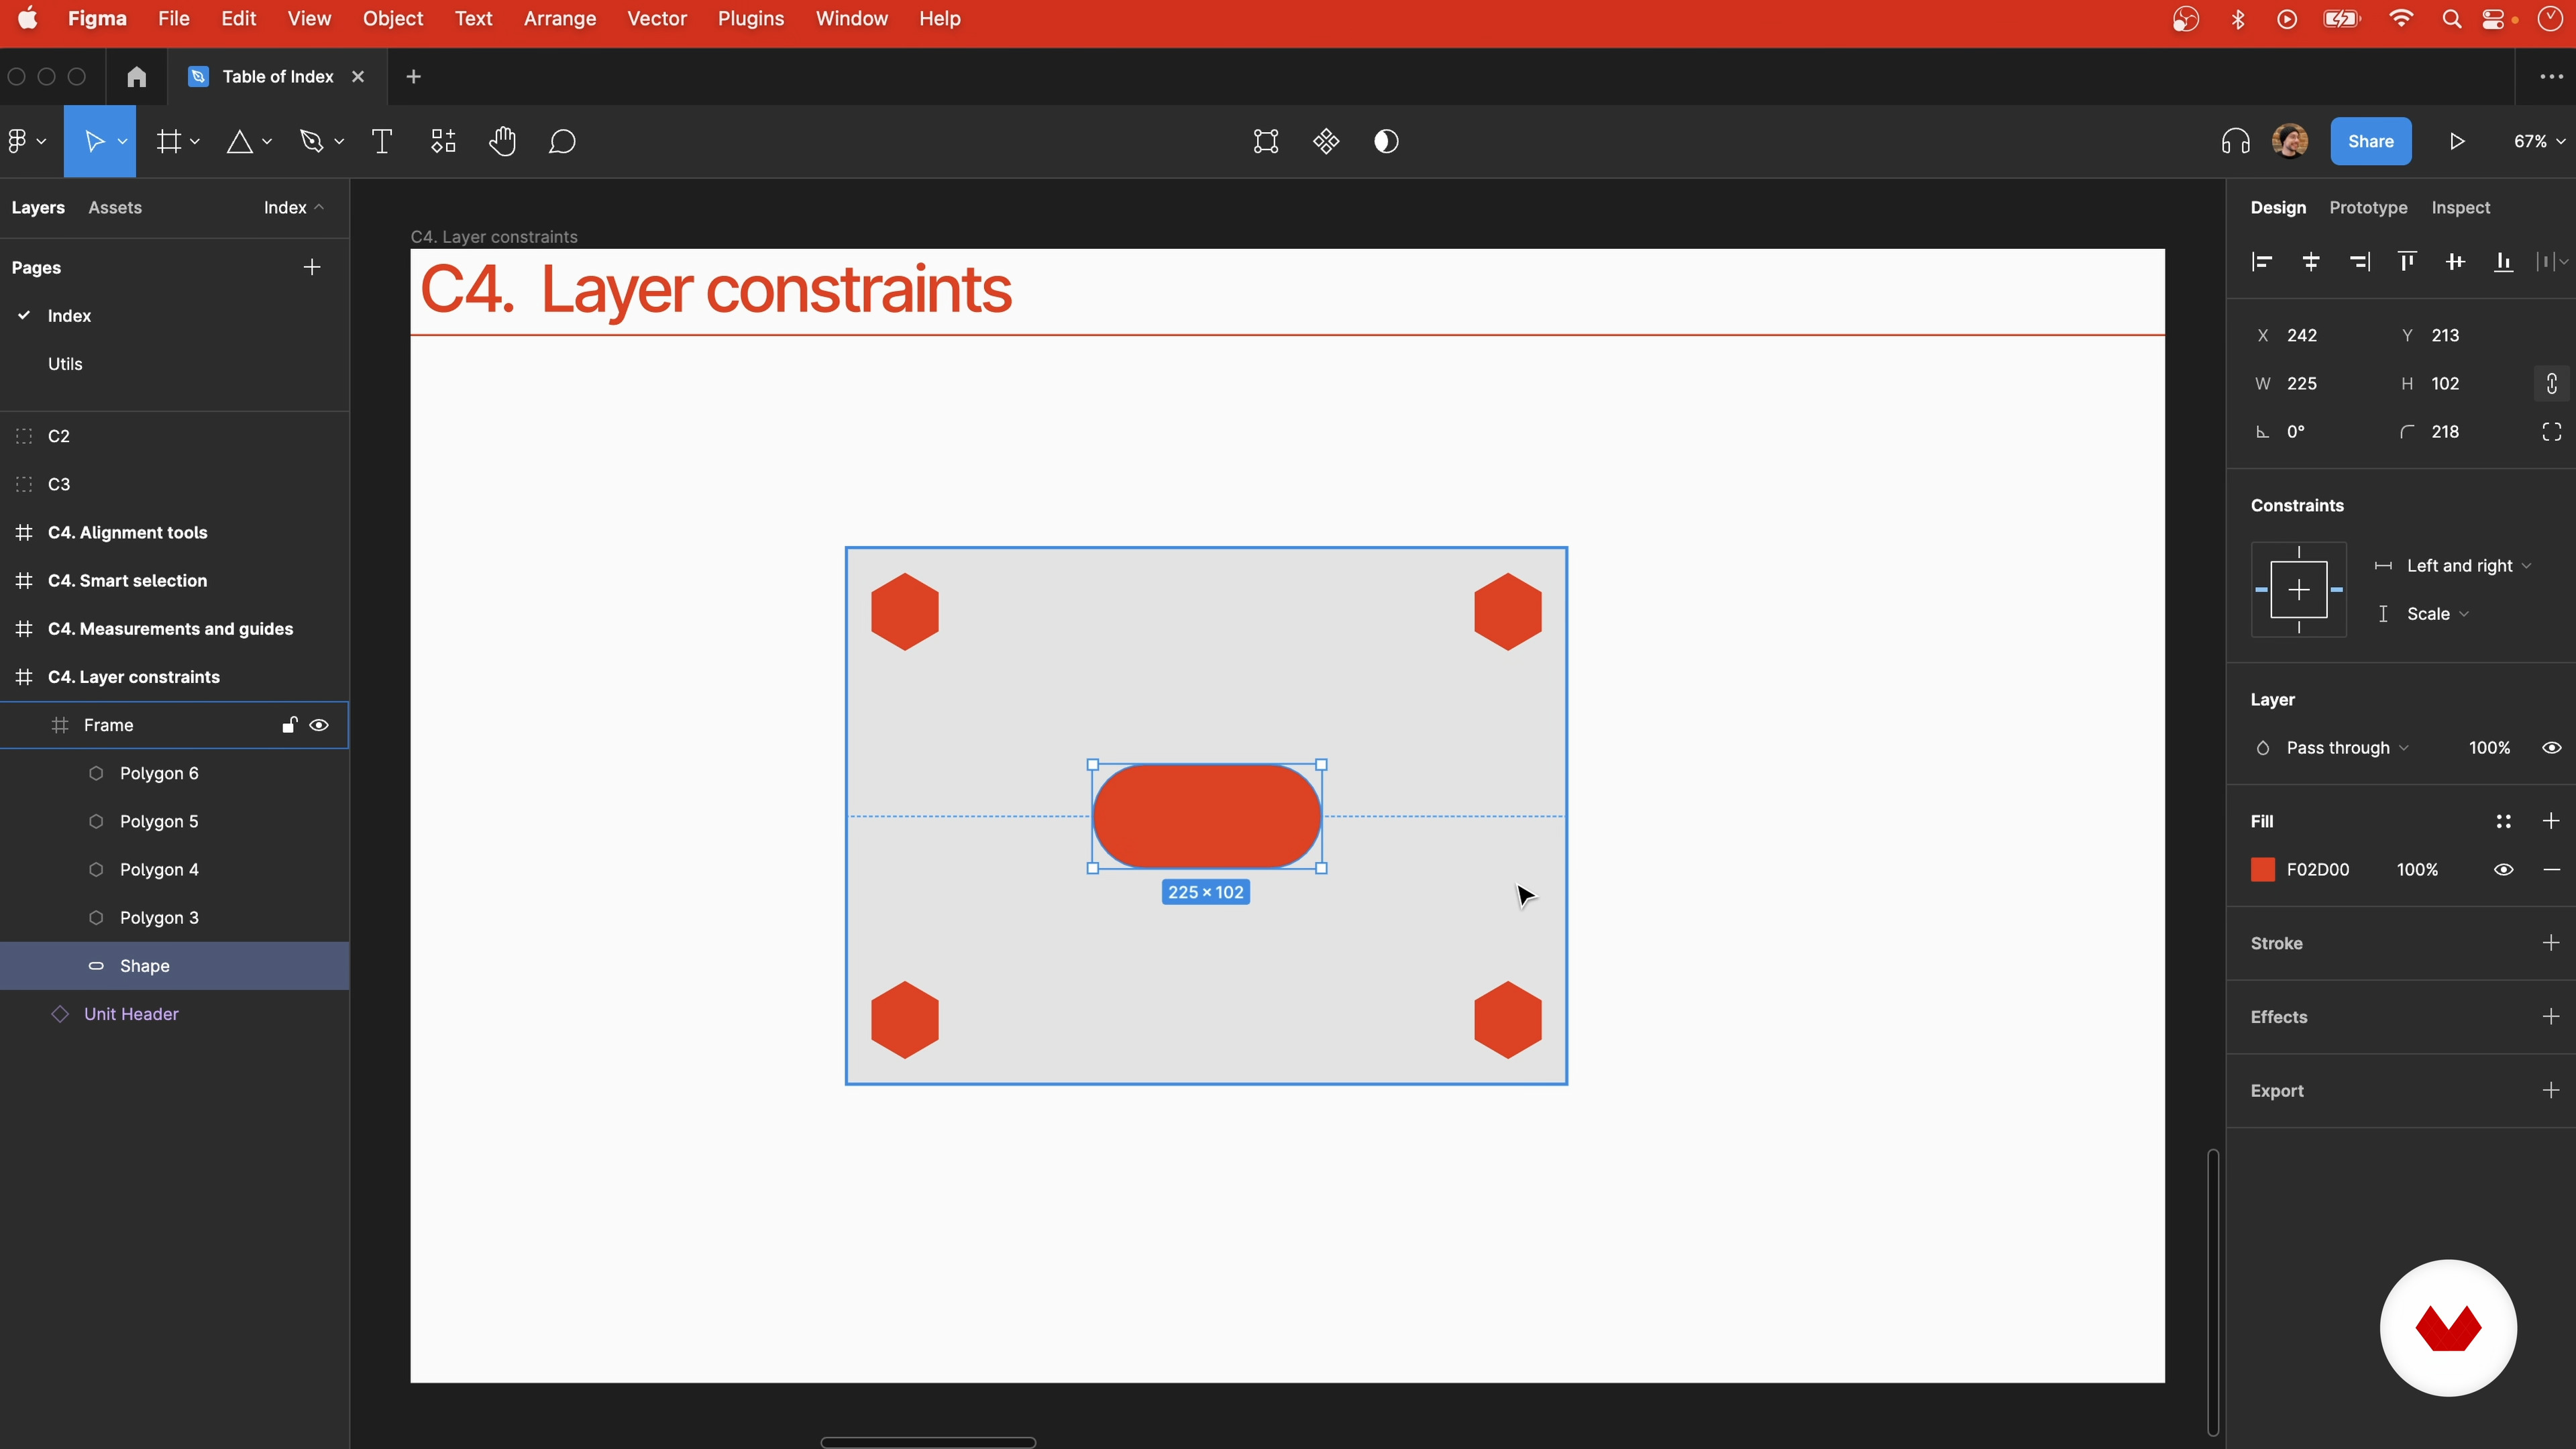Switch to the Assets tab
2576x1449 pixels.
(115, 207)
